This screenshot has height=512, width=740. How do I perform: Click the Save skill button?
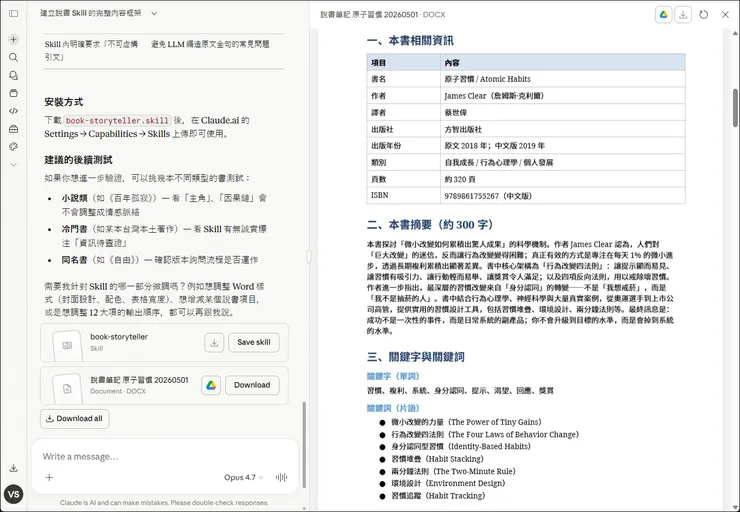pyautogui.click(x=254, y=343)
